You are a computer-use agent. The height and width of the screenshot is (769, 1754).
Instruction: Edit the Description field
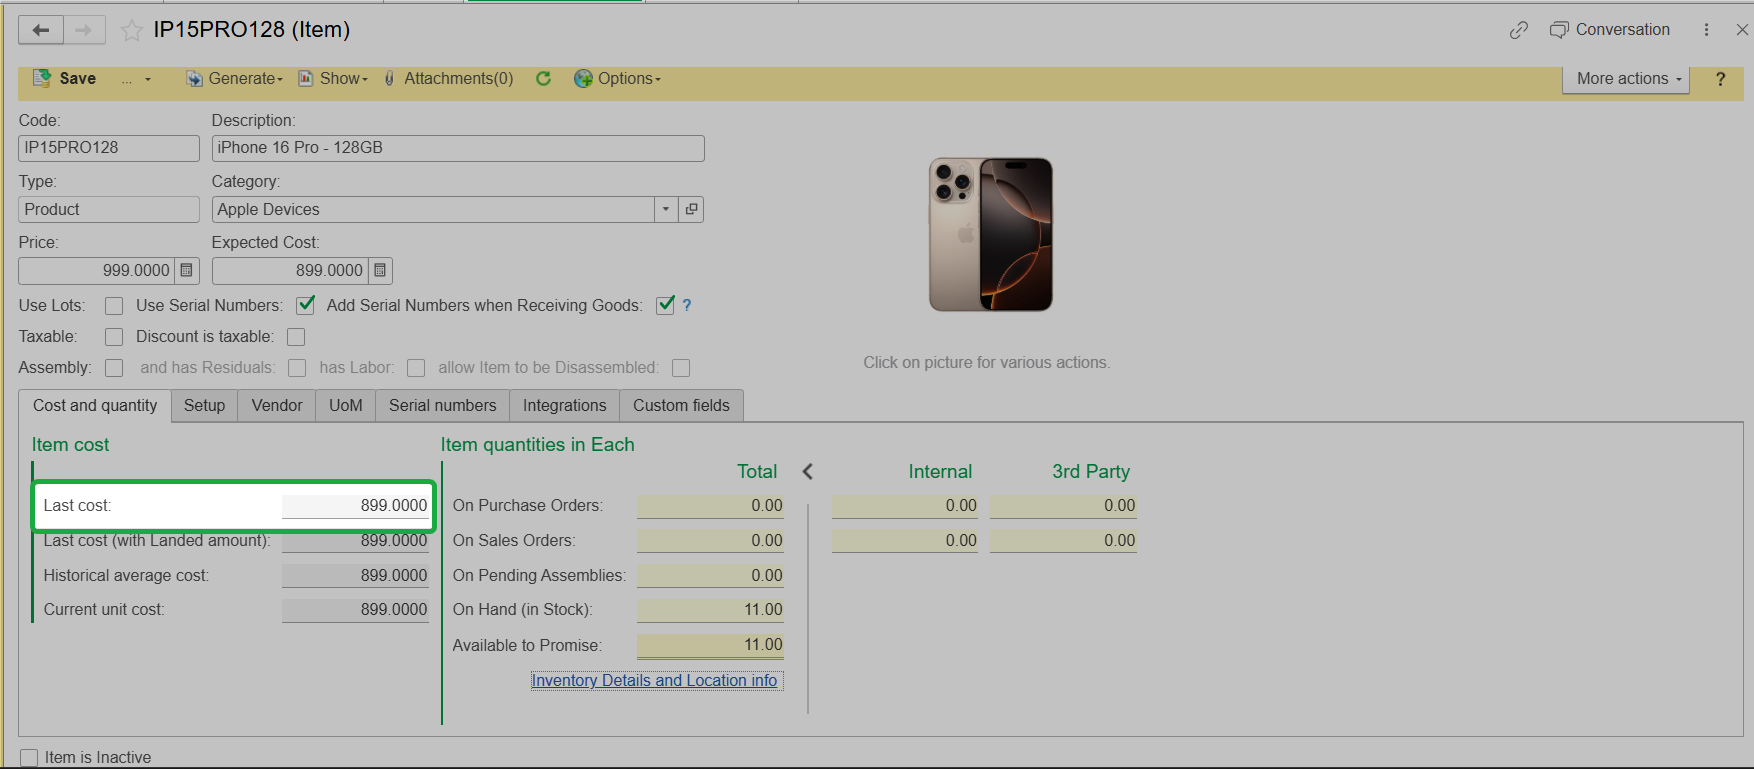coord(458,148)
